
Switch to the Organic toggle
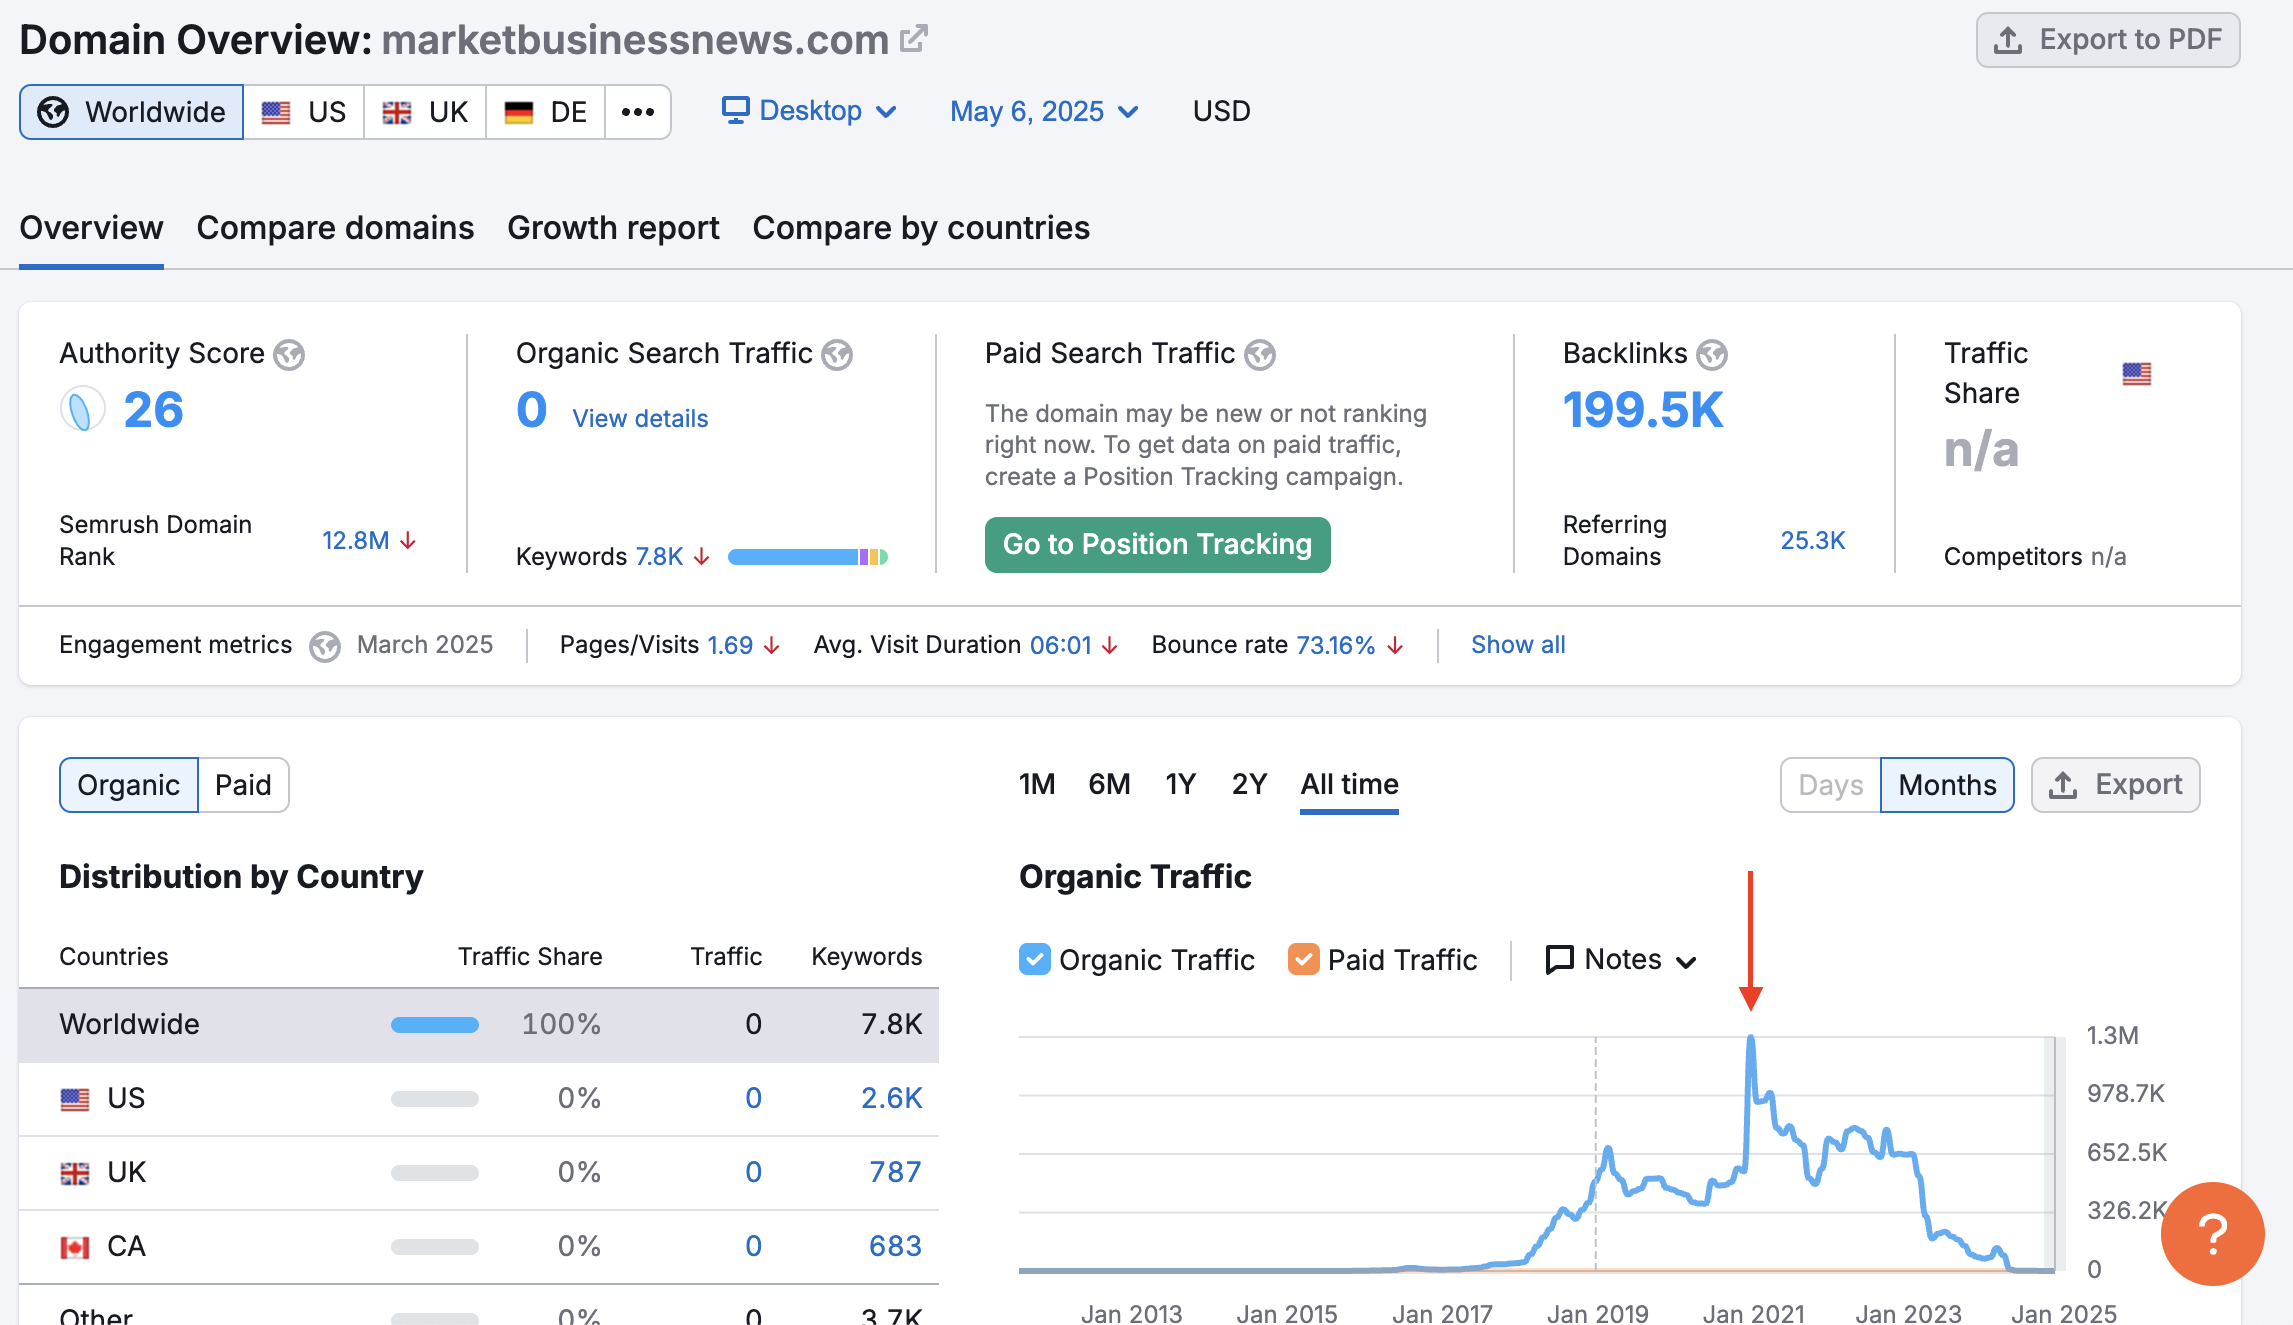[x=129, y=785]
